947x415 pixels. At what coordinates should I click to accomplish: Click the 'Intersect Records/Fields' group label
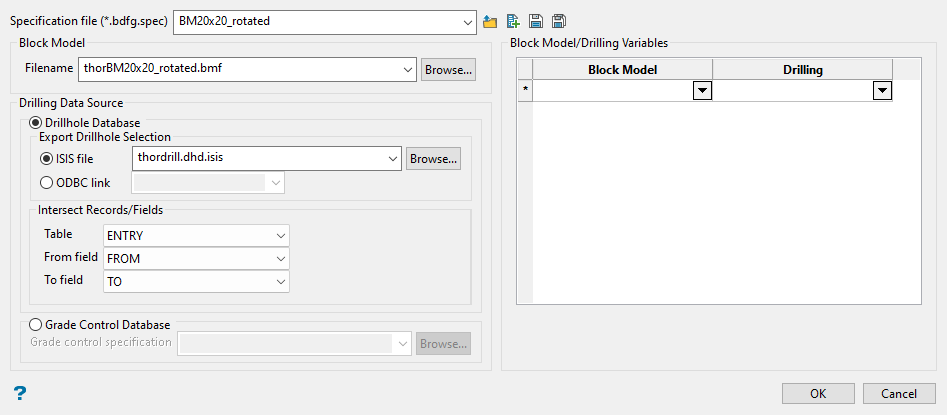[x=100, y=210]
